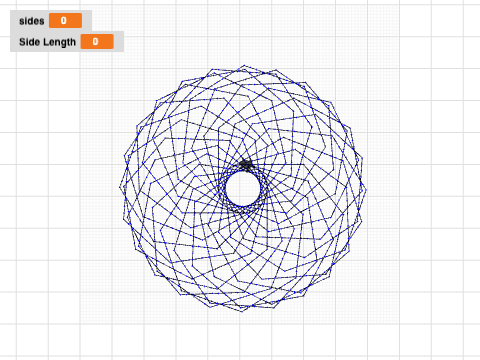The height and width of the screenshot is (360, 480).
Task: Click gray padding right of Side Length value
Action: (x=119, y=42)
